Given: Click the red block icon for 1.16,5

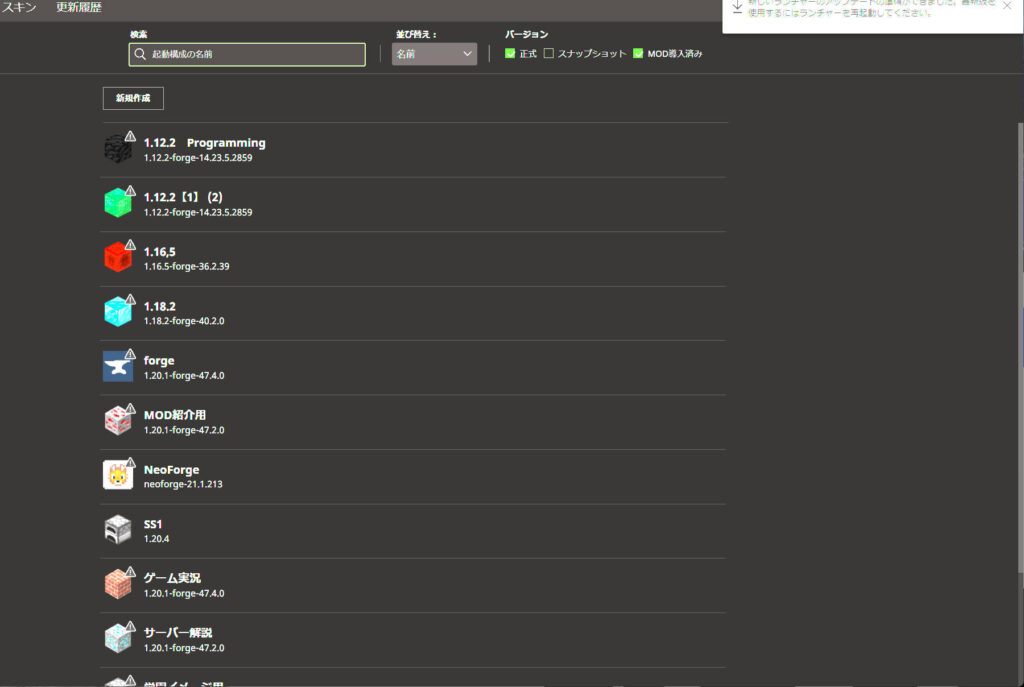Looking at the screenshot, I should pos(118,257).
